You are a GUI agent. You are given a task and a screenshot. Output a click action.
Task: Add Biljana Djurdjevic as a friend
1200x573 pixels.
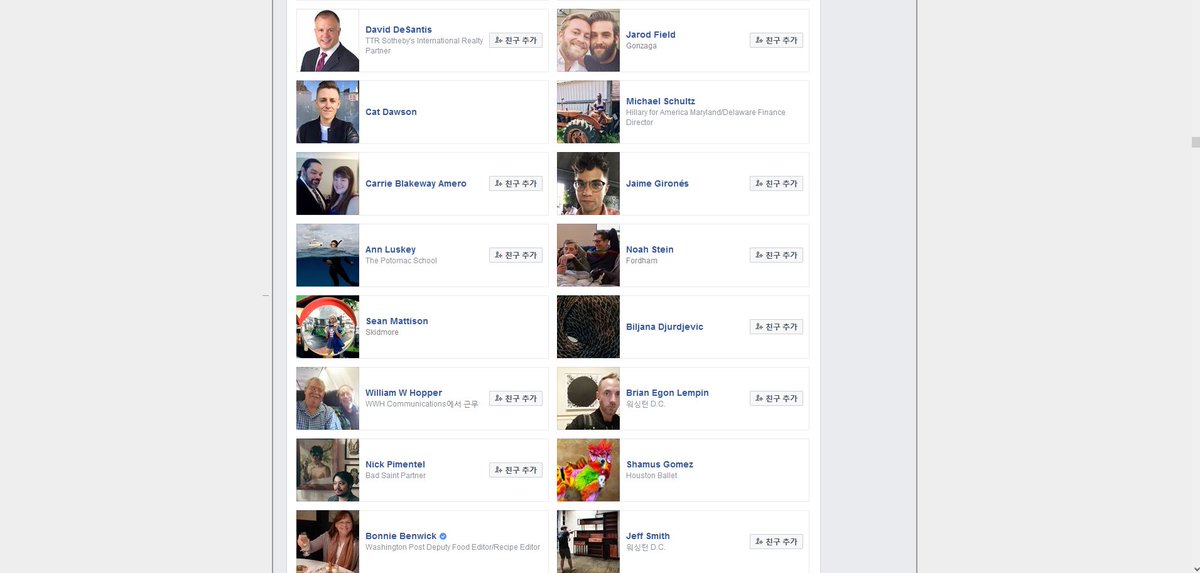(x=777, y=326)
